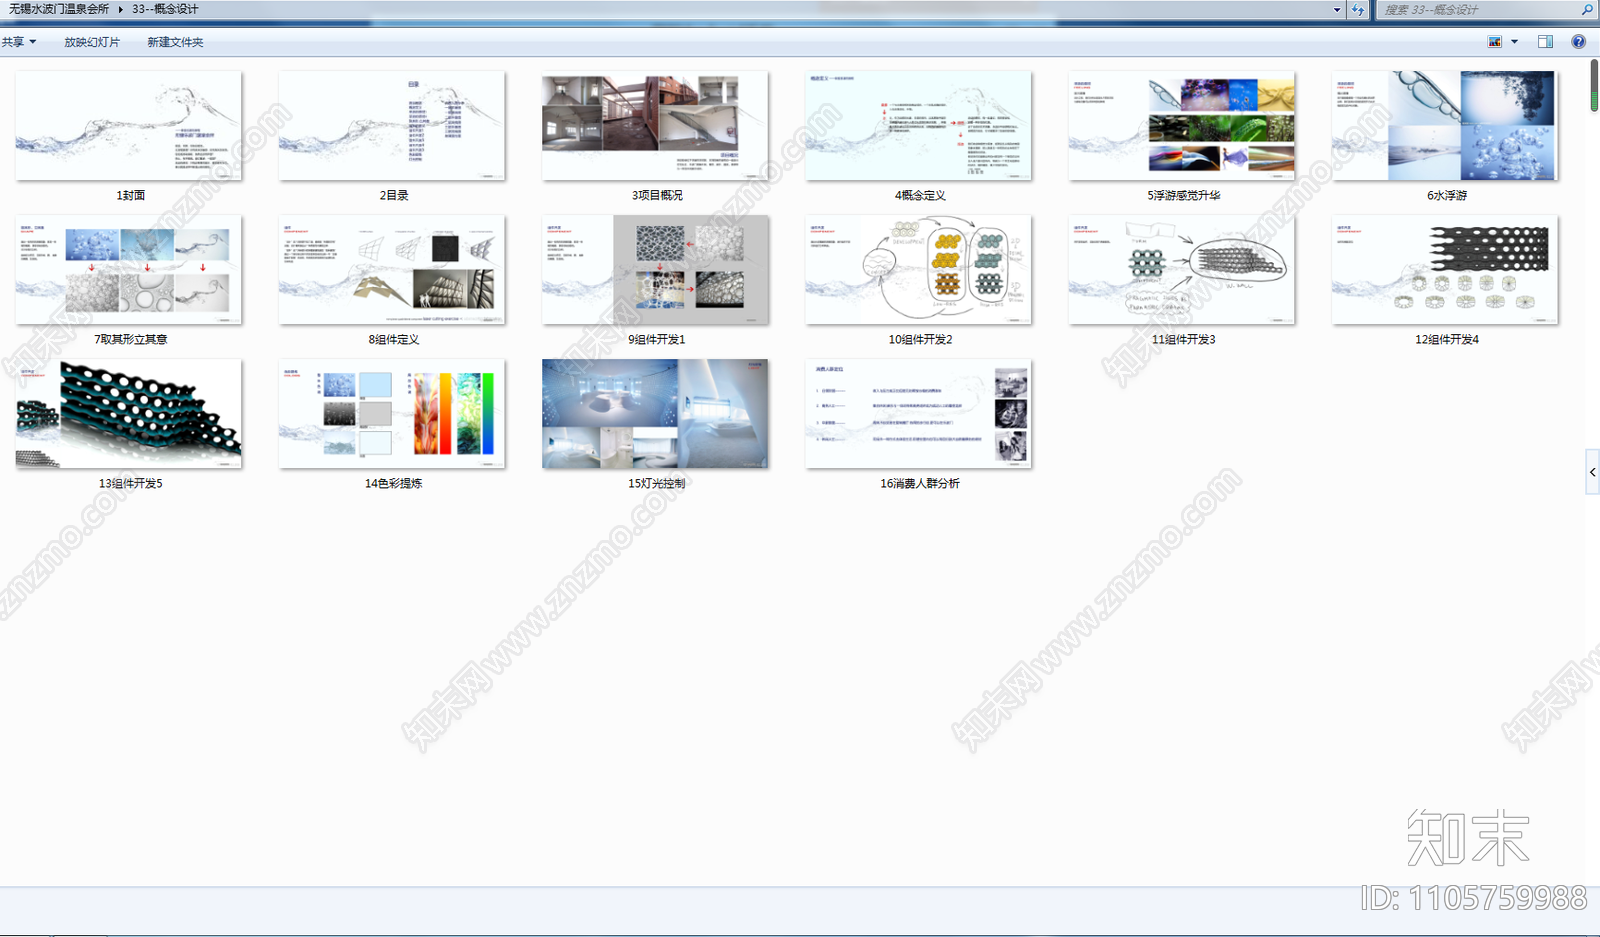
Task: Select the 2目录 thumbnail
Action: tap(392, 126)
